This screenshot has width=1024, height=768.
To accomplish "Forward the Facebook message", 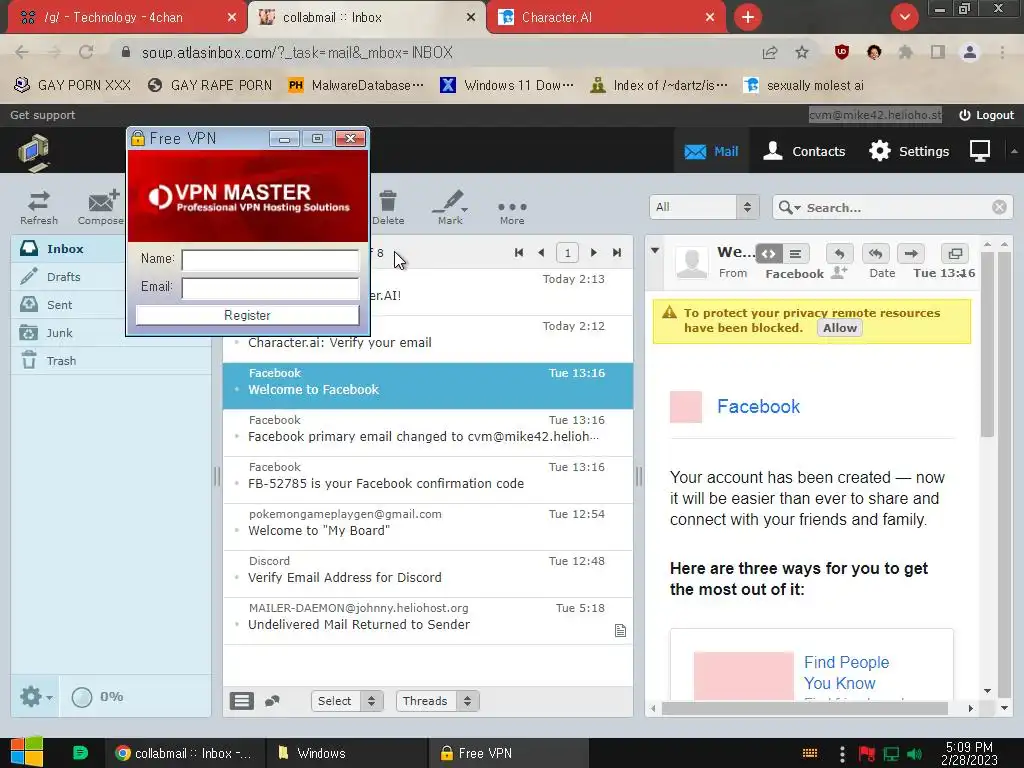I will pyautogui.click(x=911, y=253).
